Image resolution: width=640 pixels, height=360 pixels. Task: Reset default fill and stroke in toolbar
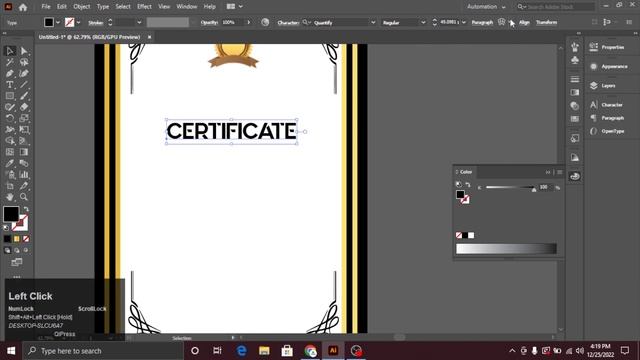click(6, 228)
